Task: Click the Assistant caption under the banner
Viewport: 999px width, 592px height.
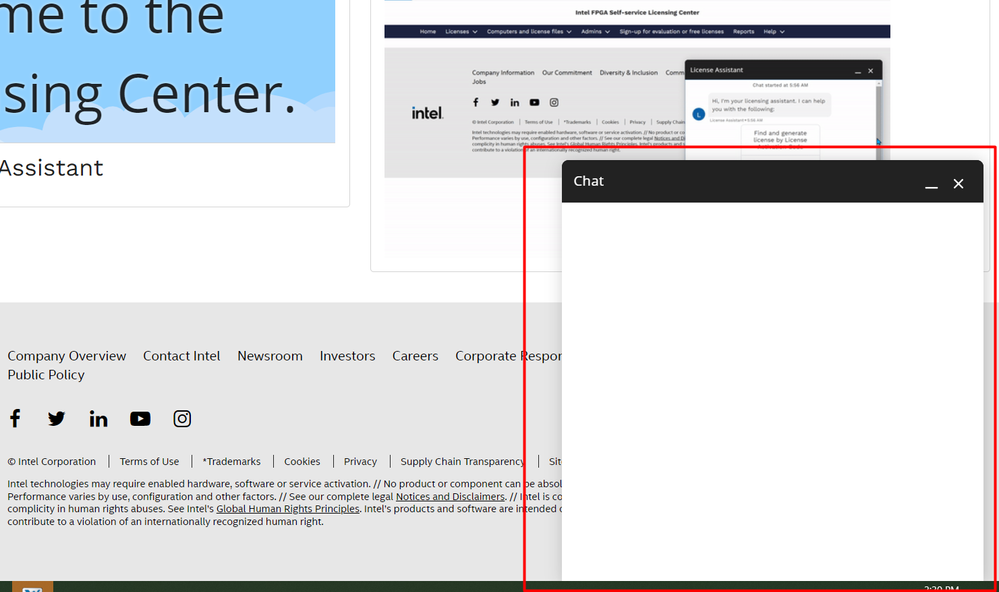Action: [52, 168]
